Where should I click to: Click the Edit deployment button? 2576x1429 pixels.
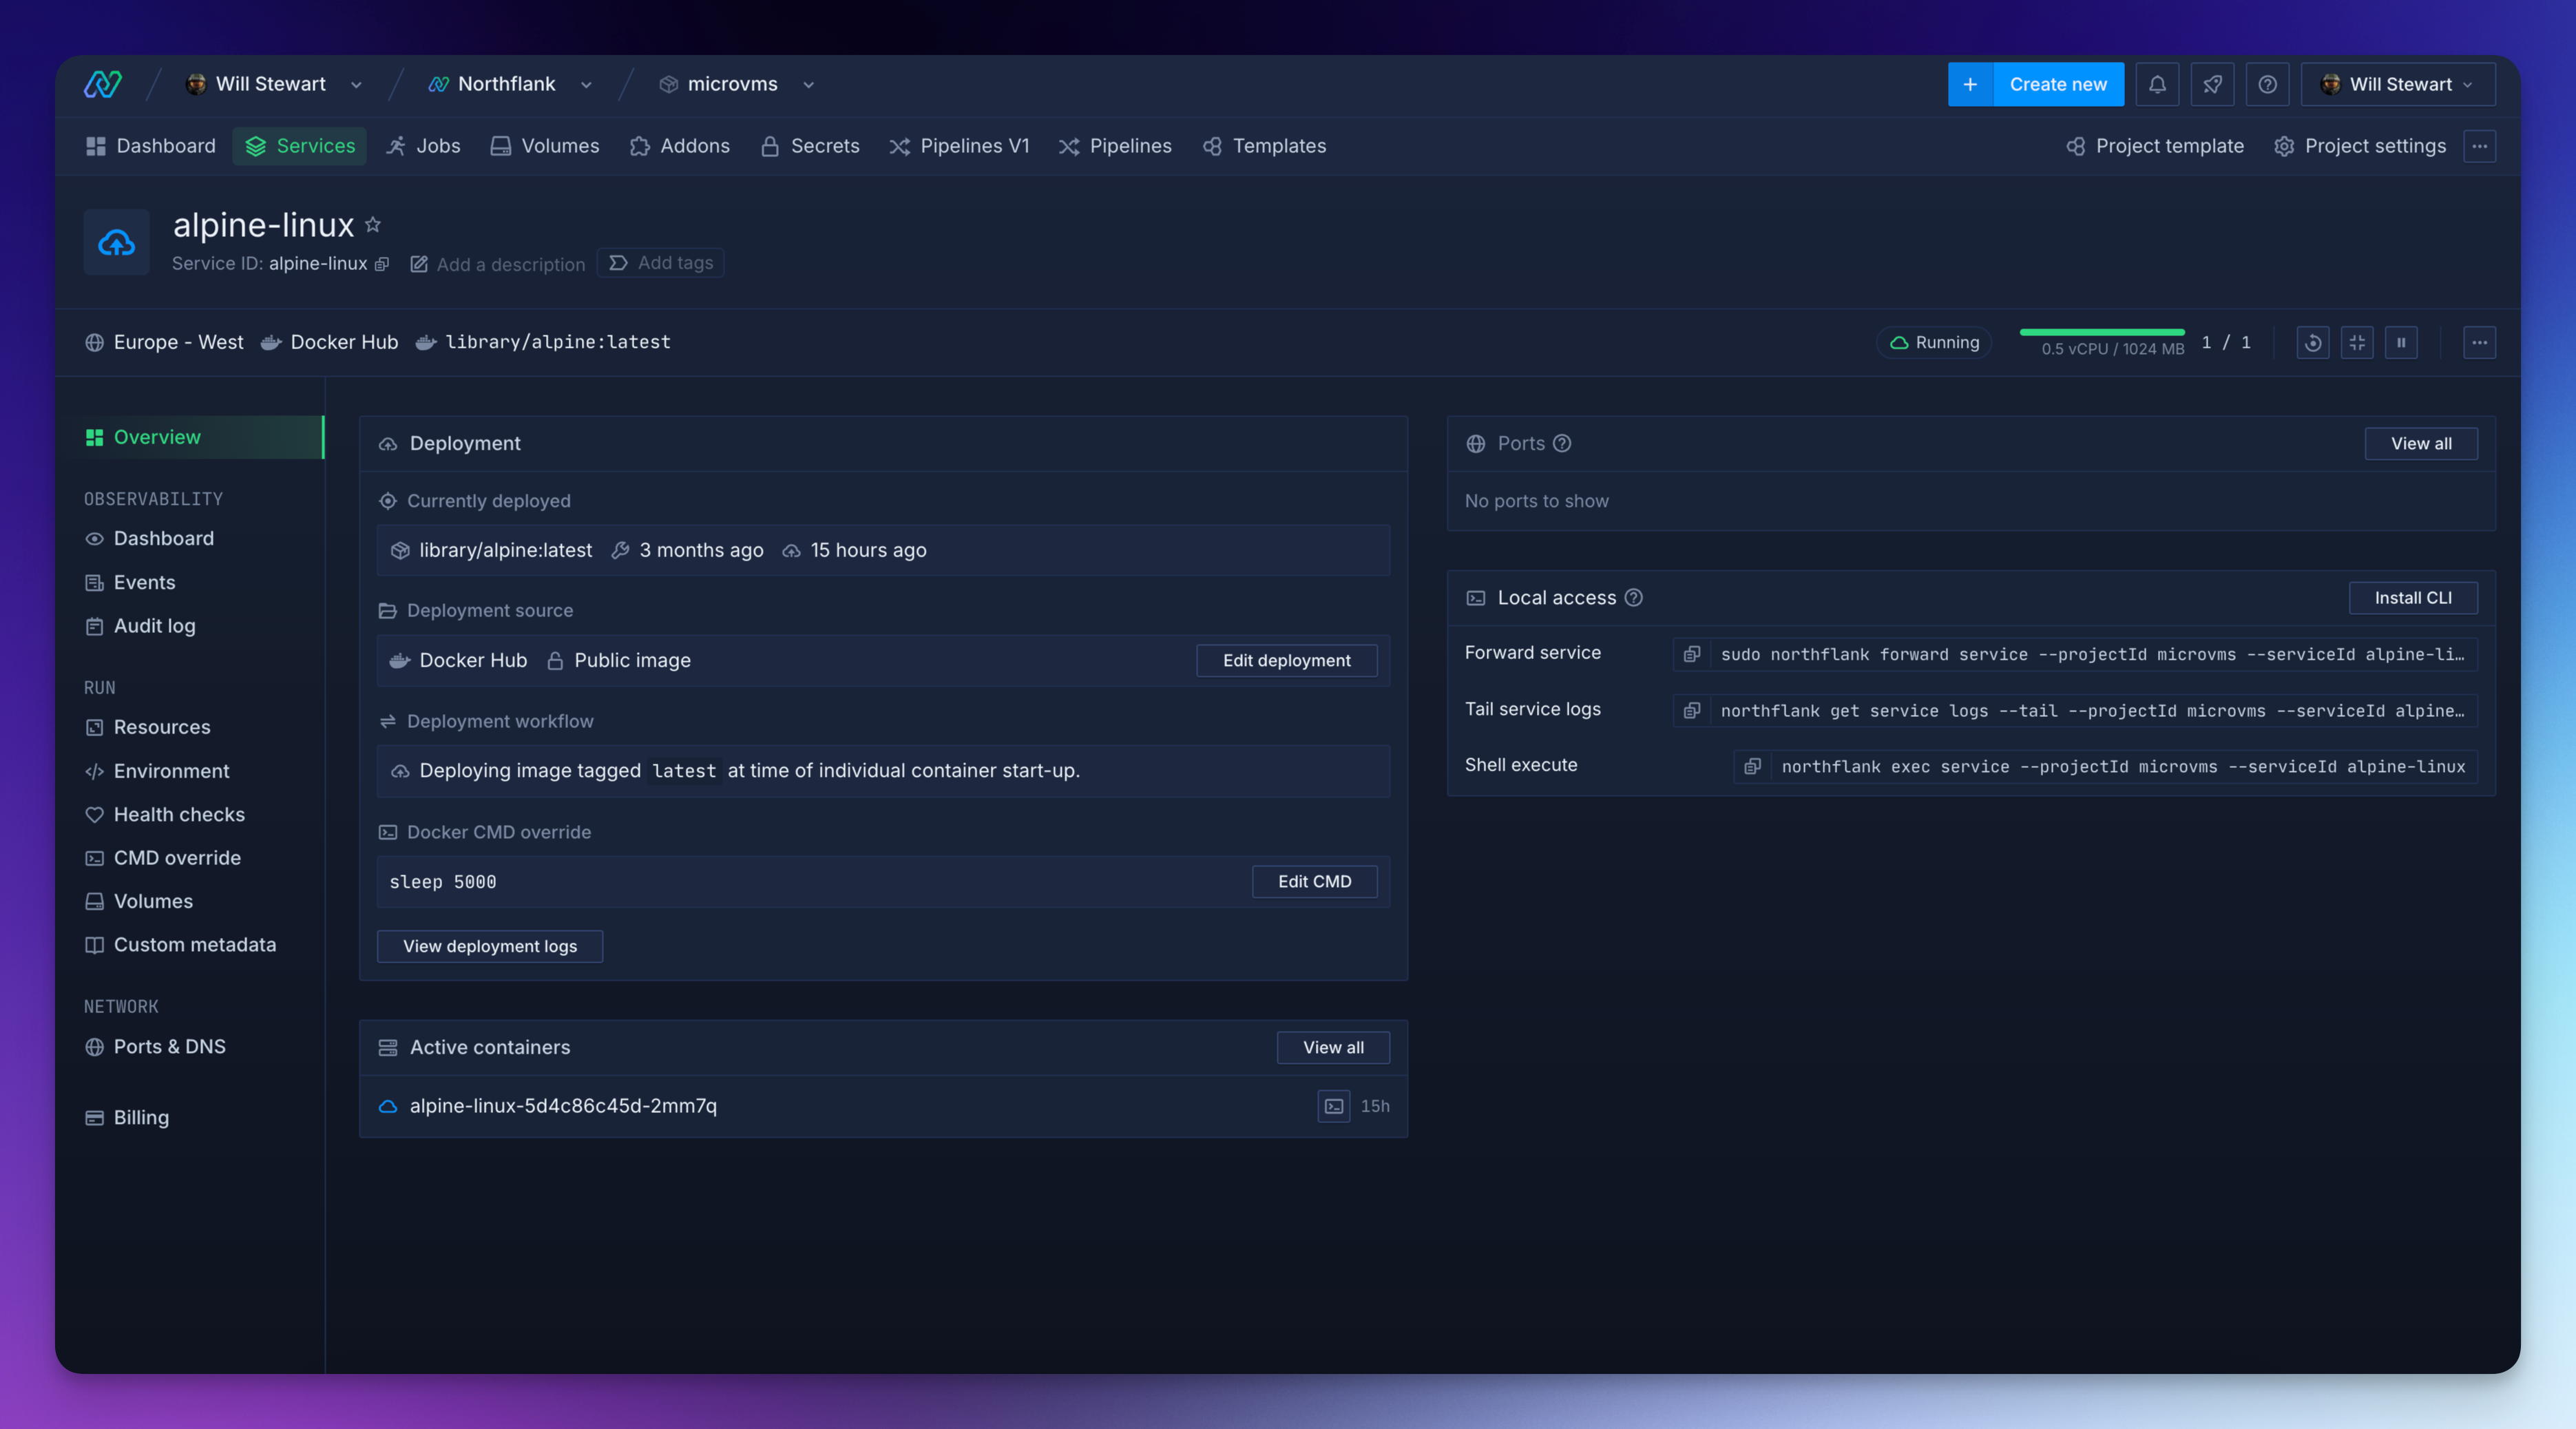[x=1286, y=661]
